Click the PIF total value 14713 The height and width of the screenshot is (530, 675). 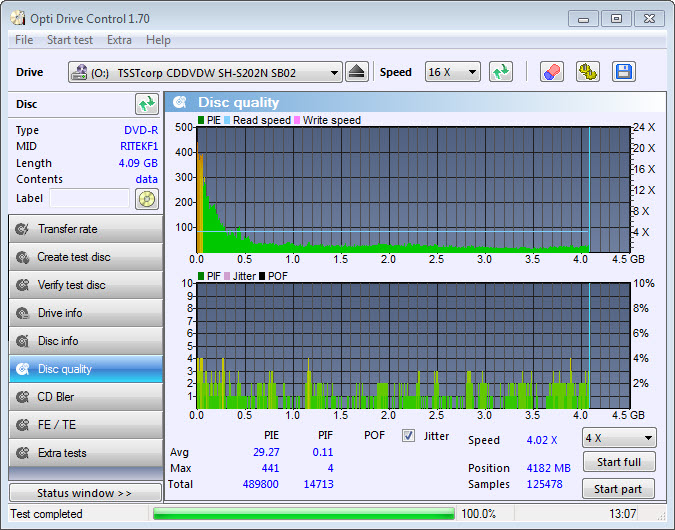319,484
